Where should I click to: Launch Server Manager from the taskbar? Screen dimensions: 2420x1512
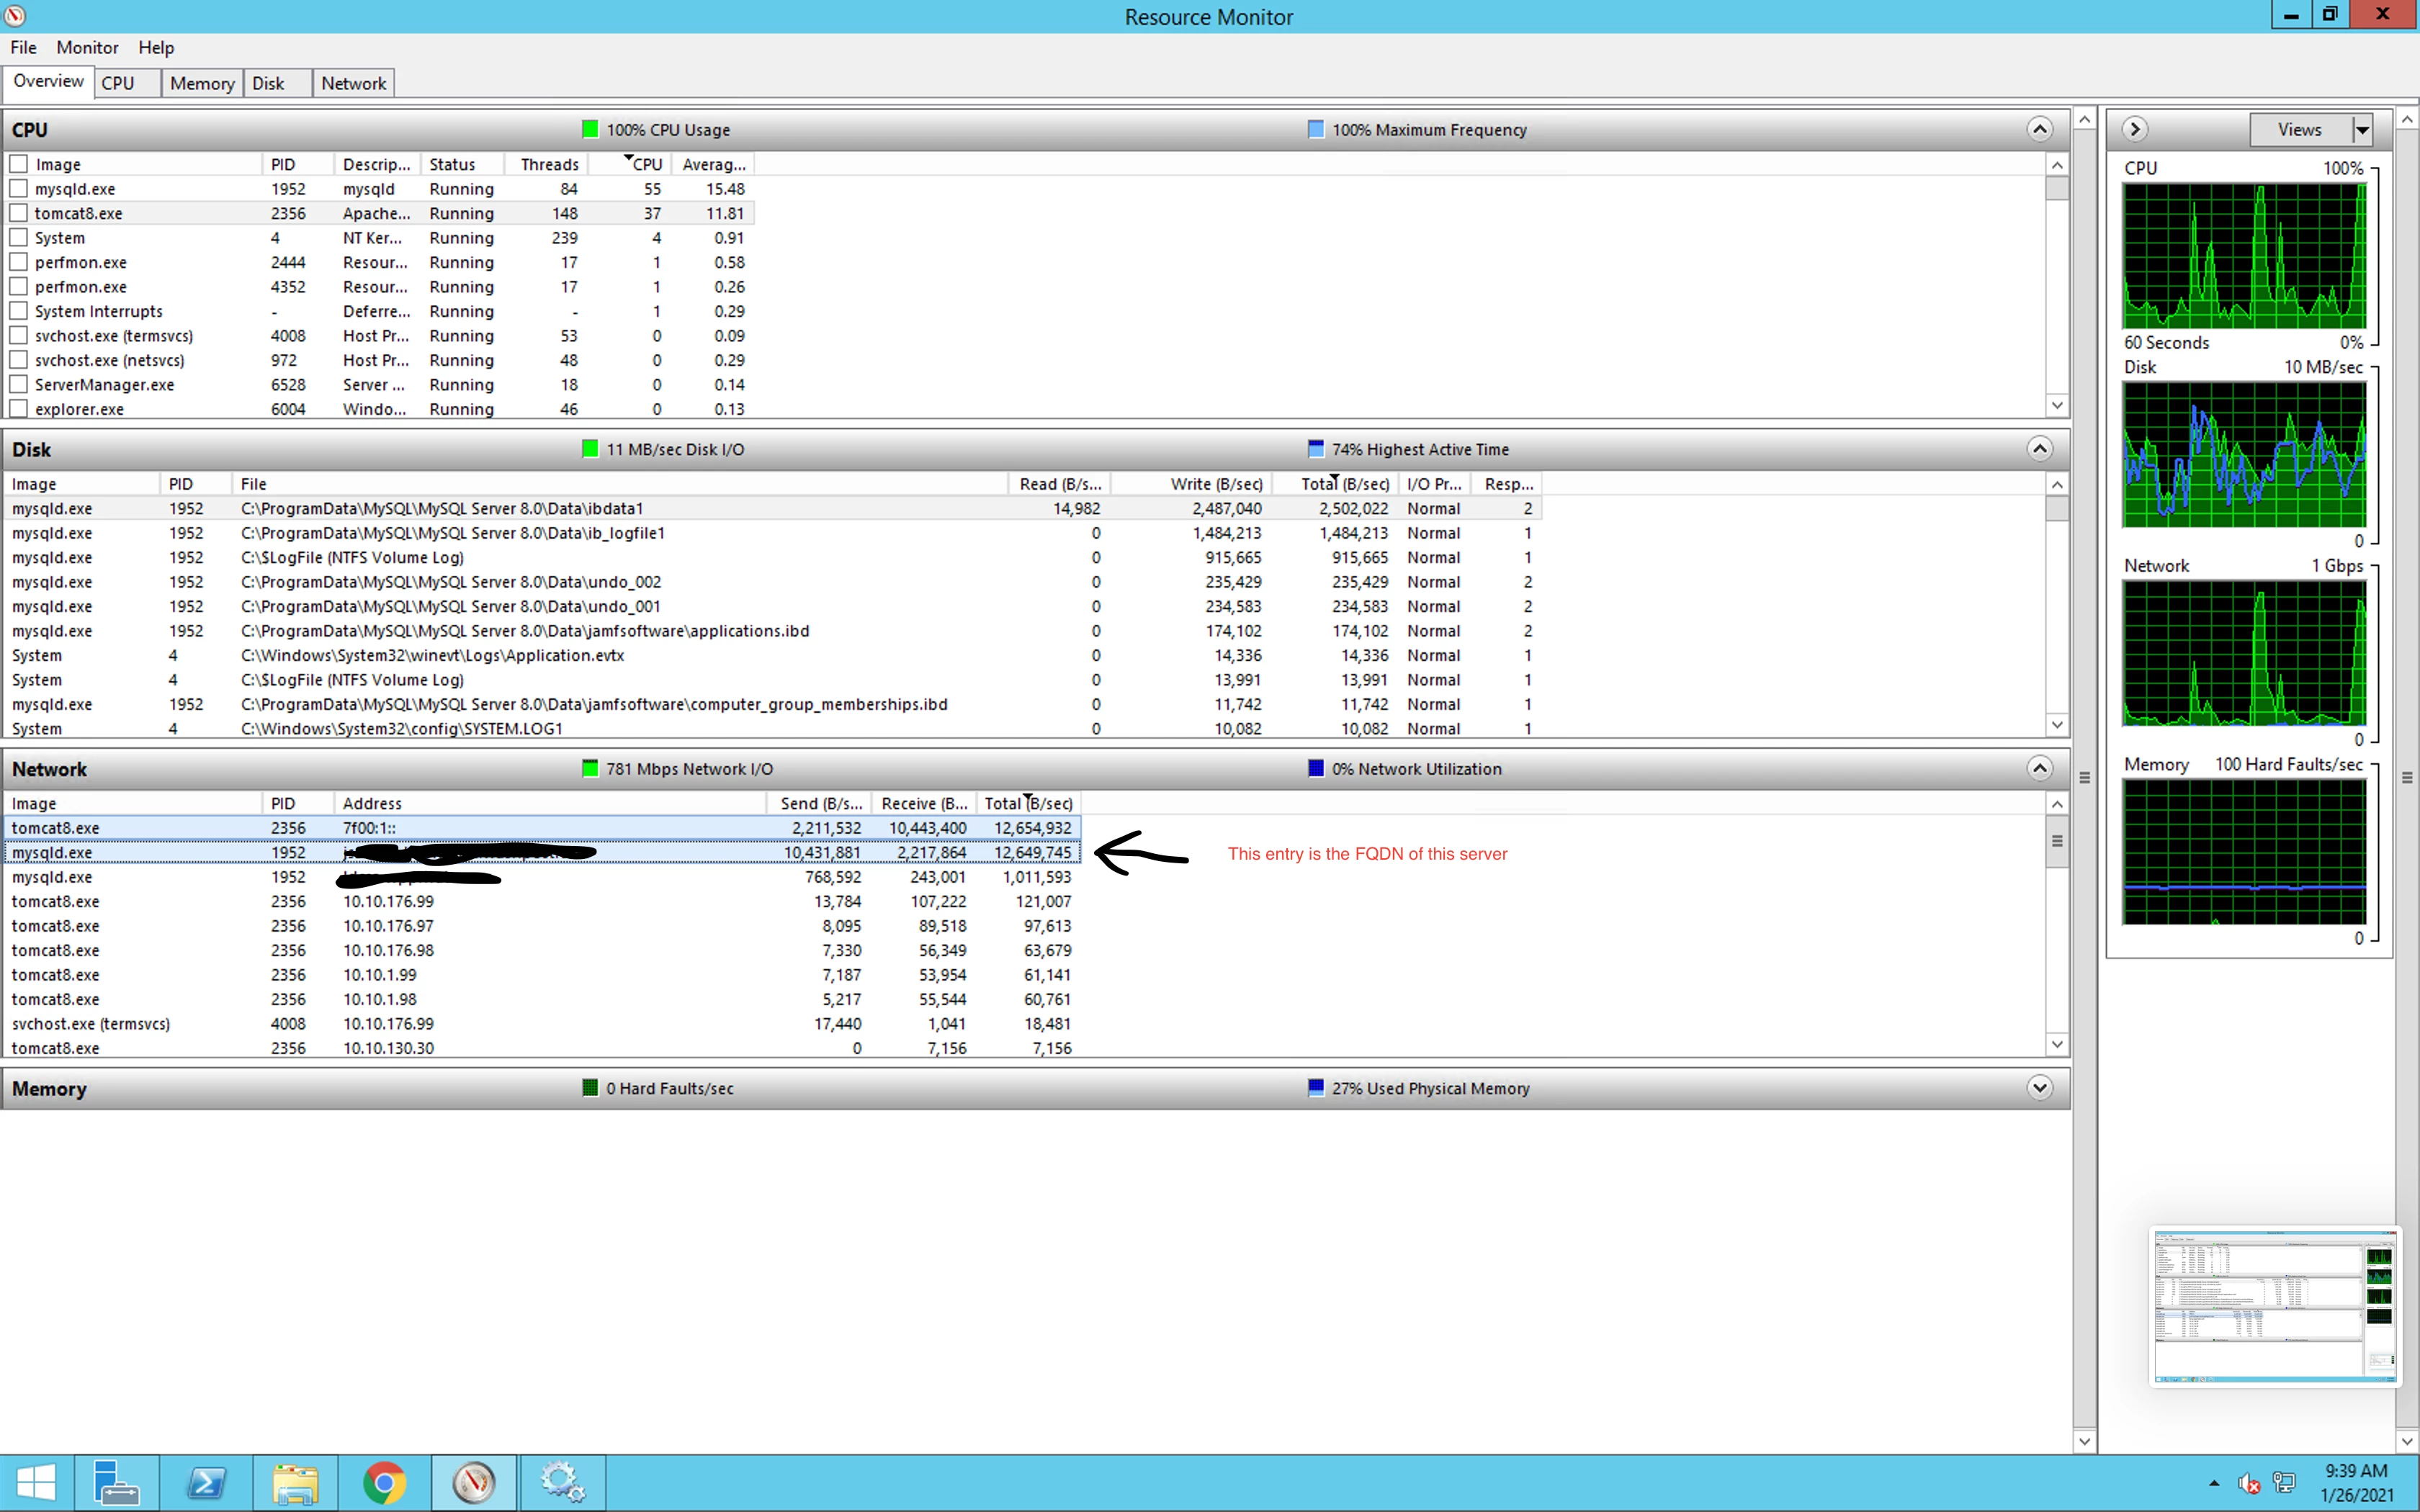[x=115, y=1483]
